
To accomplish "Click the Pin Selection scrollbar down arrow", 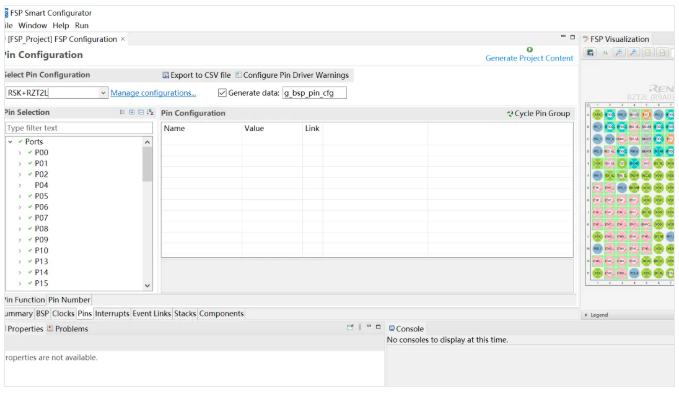I will (x=147, y=286).
